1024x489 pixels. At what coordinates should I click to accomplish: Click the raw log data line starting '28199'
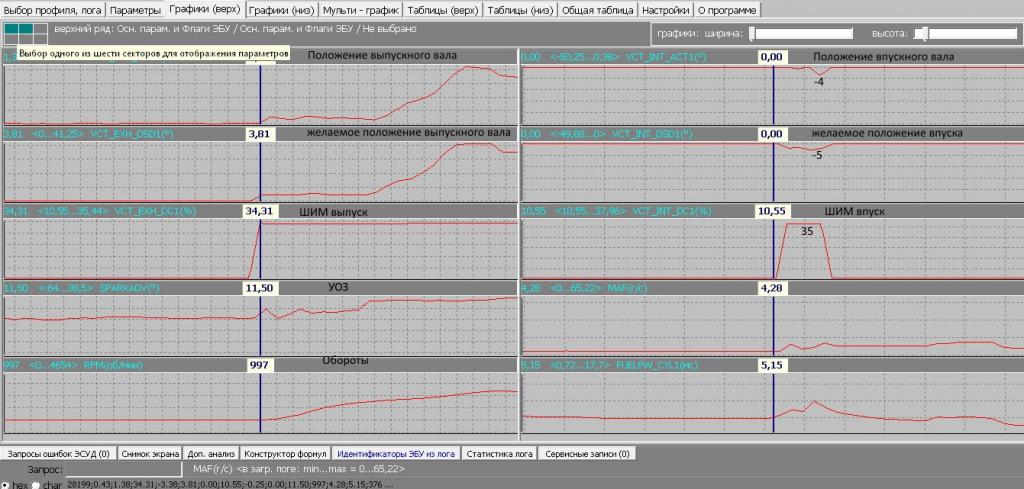coord(229,485)
